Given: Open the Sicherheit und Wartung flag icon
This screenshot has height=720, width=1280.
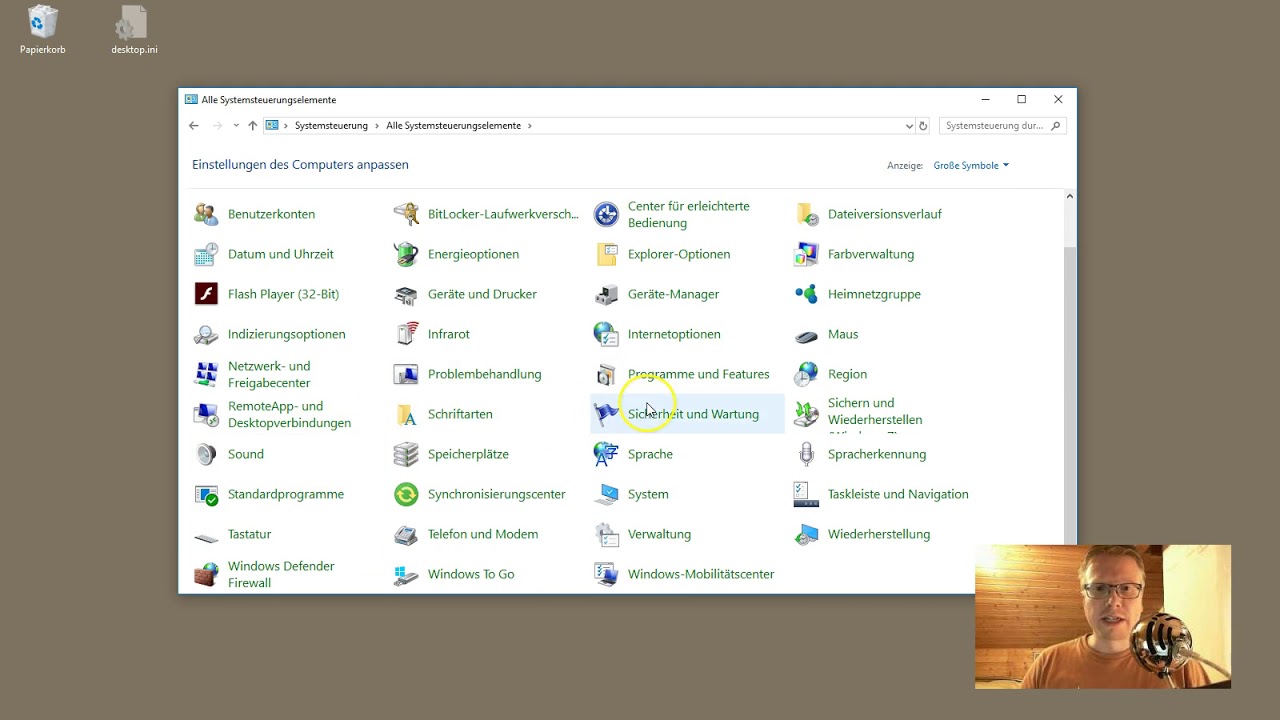Looking at the screenshot, I should 606,414.
